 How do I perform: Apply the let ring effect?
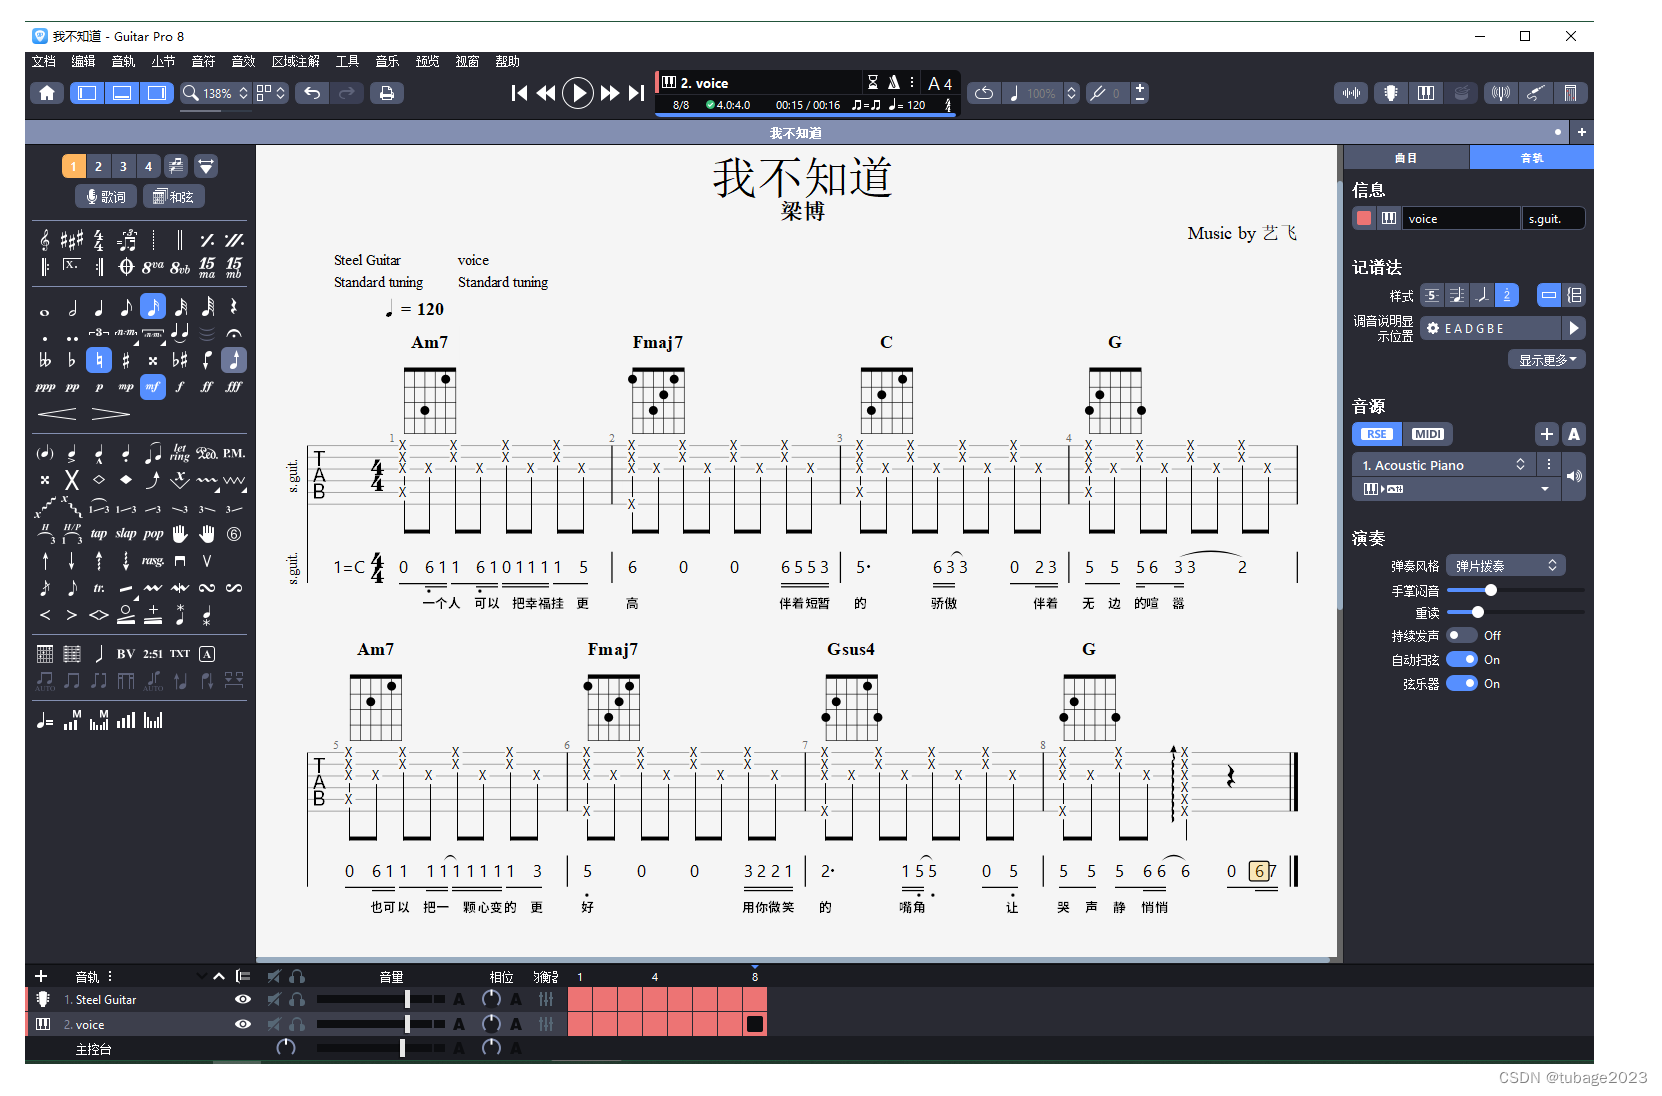180,453
